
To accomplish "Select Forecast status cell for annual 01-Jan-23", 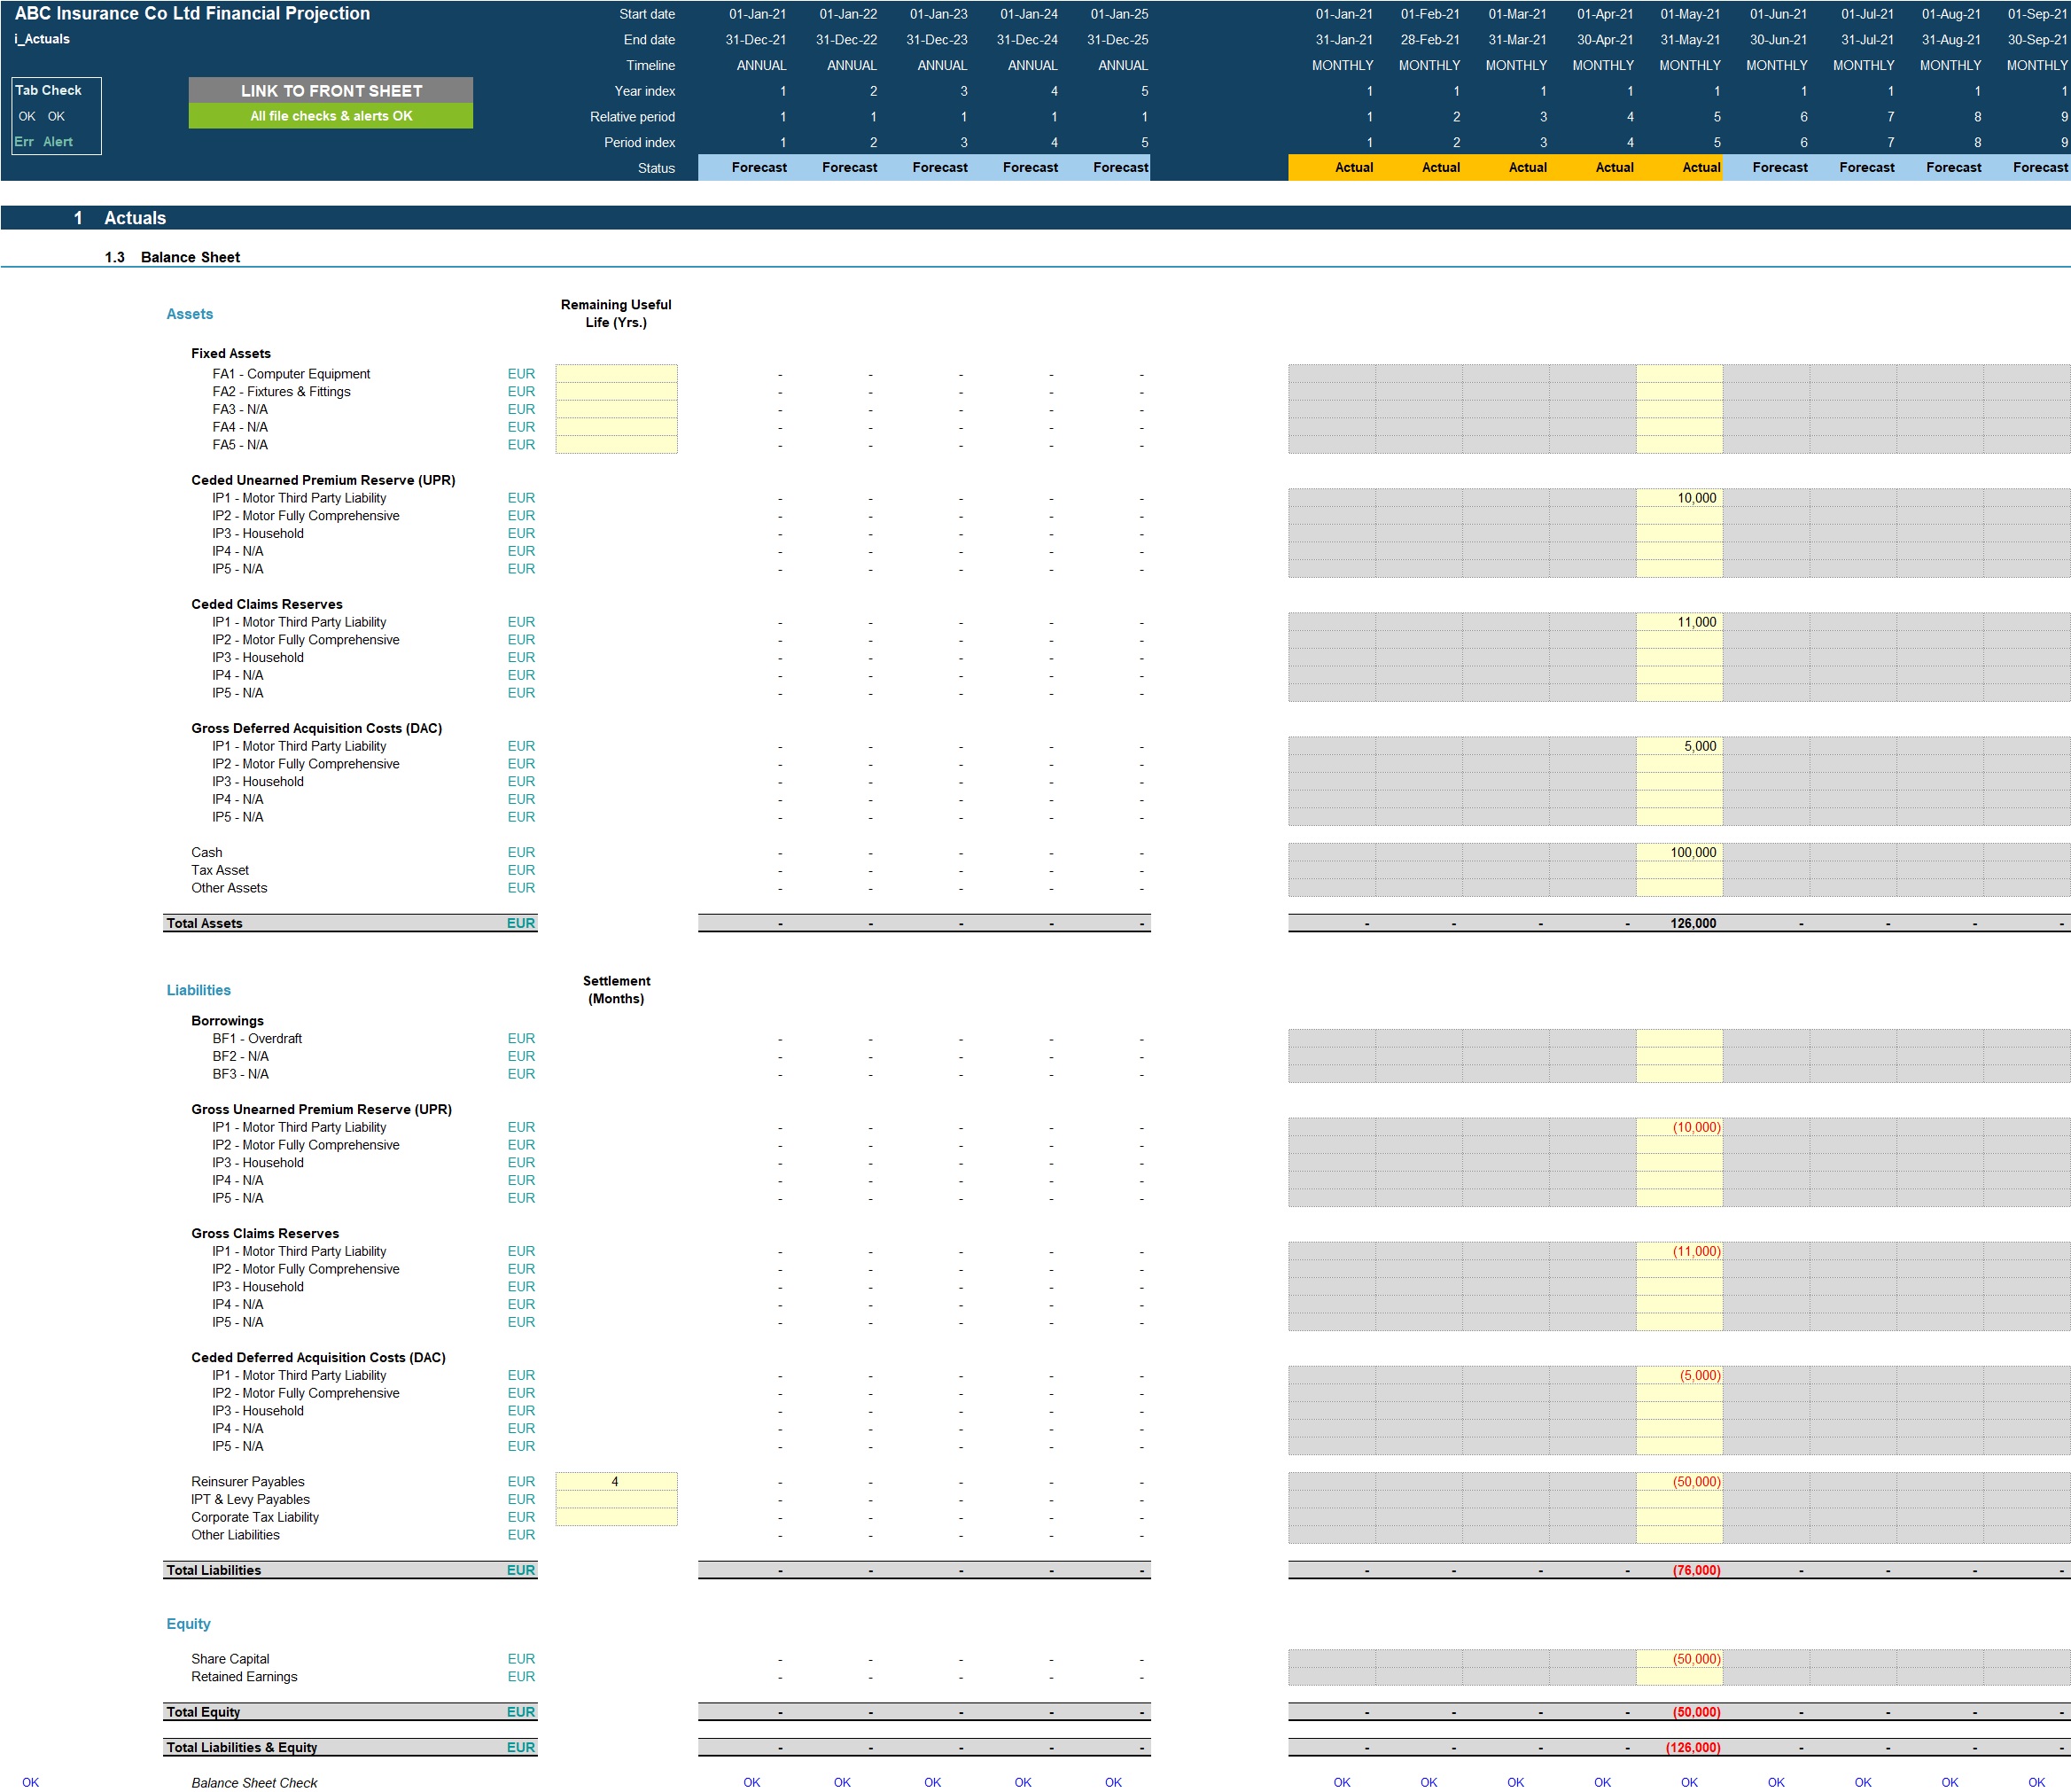I will [x=924, y=167].
